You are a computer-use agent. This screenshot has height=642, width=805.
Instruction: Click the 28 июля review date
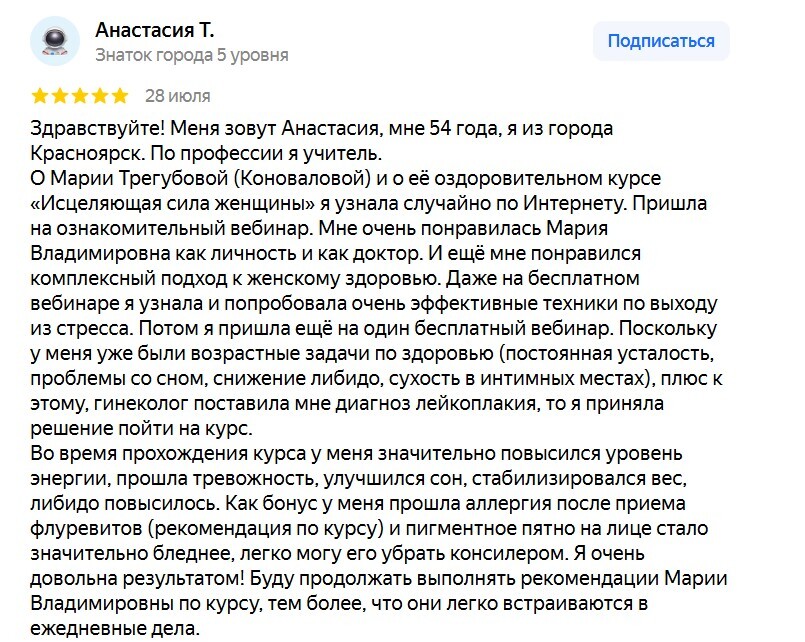coord(177,96)
